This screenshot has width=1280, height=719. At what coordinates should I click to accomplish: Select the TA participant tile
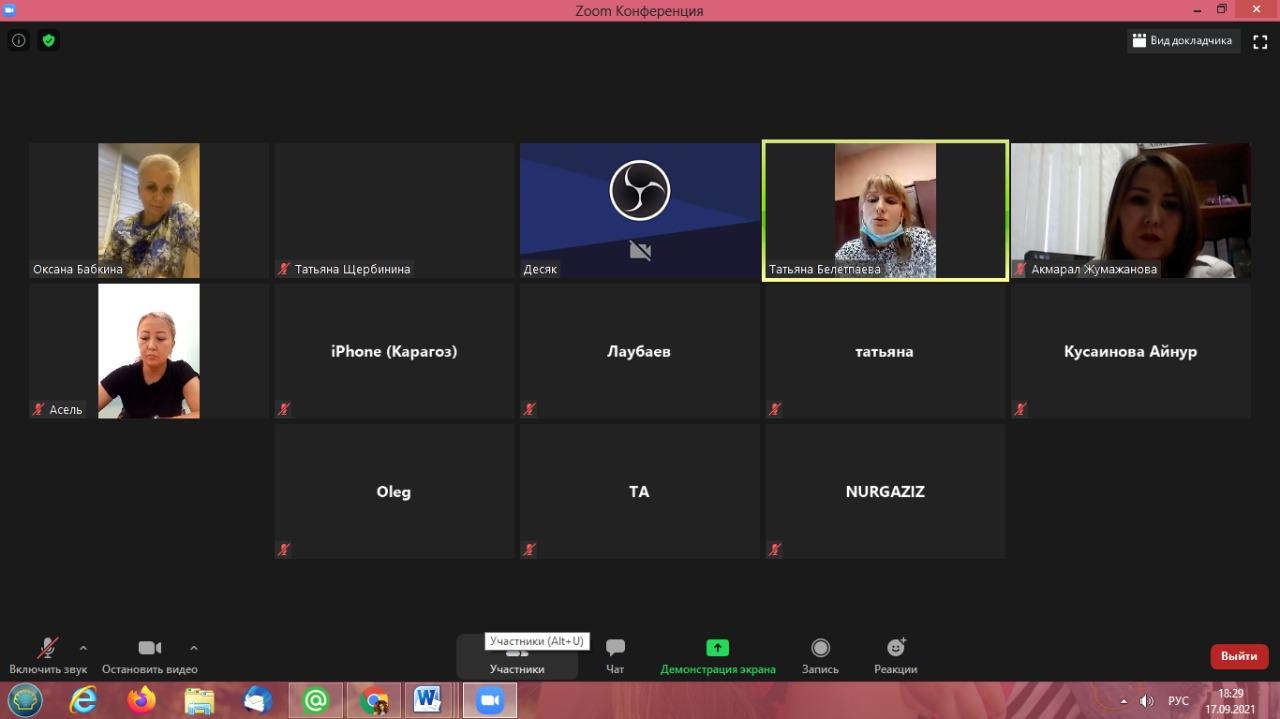(x=640, y=491)
